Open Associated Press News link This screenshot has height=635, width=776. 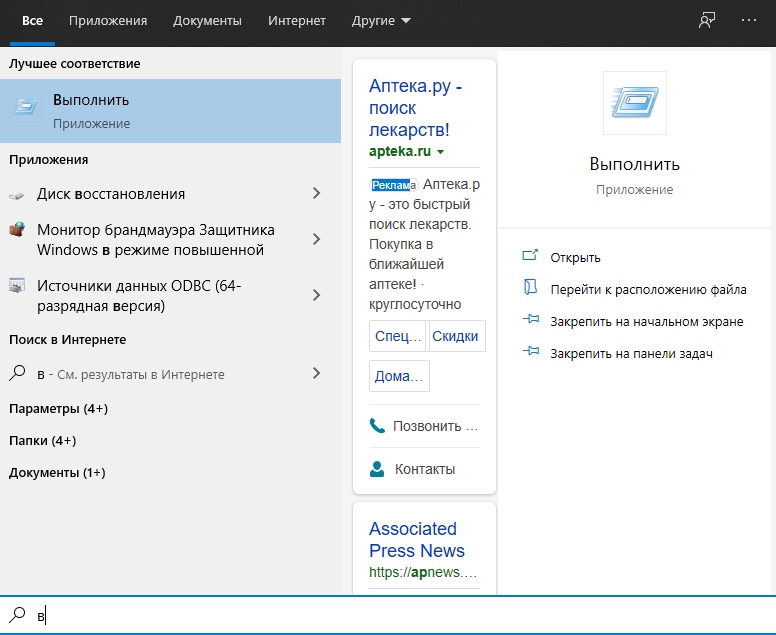(417, 539)
